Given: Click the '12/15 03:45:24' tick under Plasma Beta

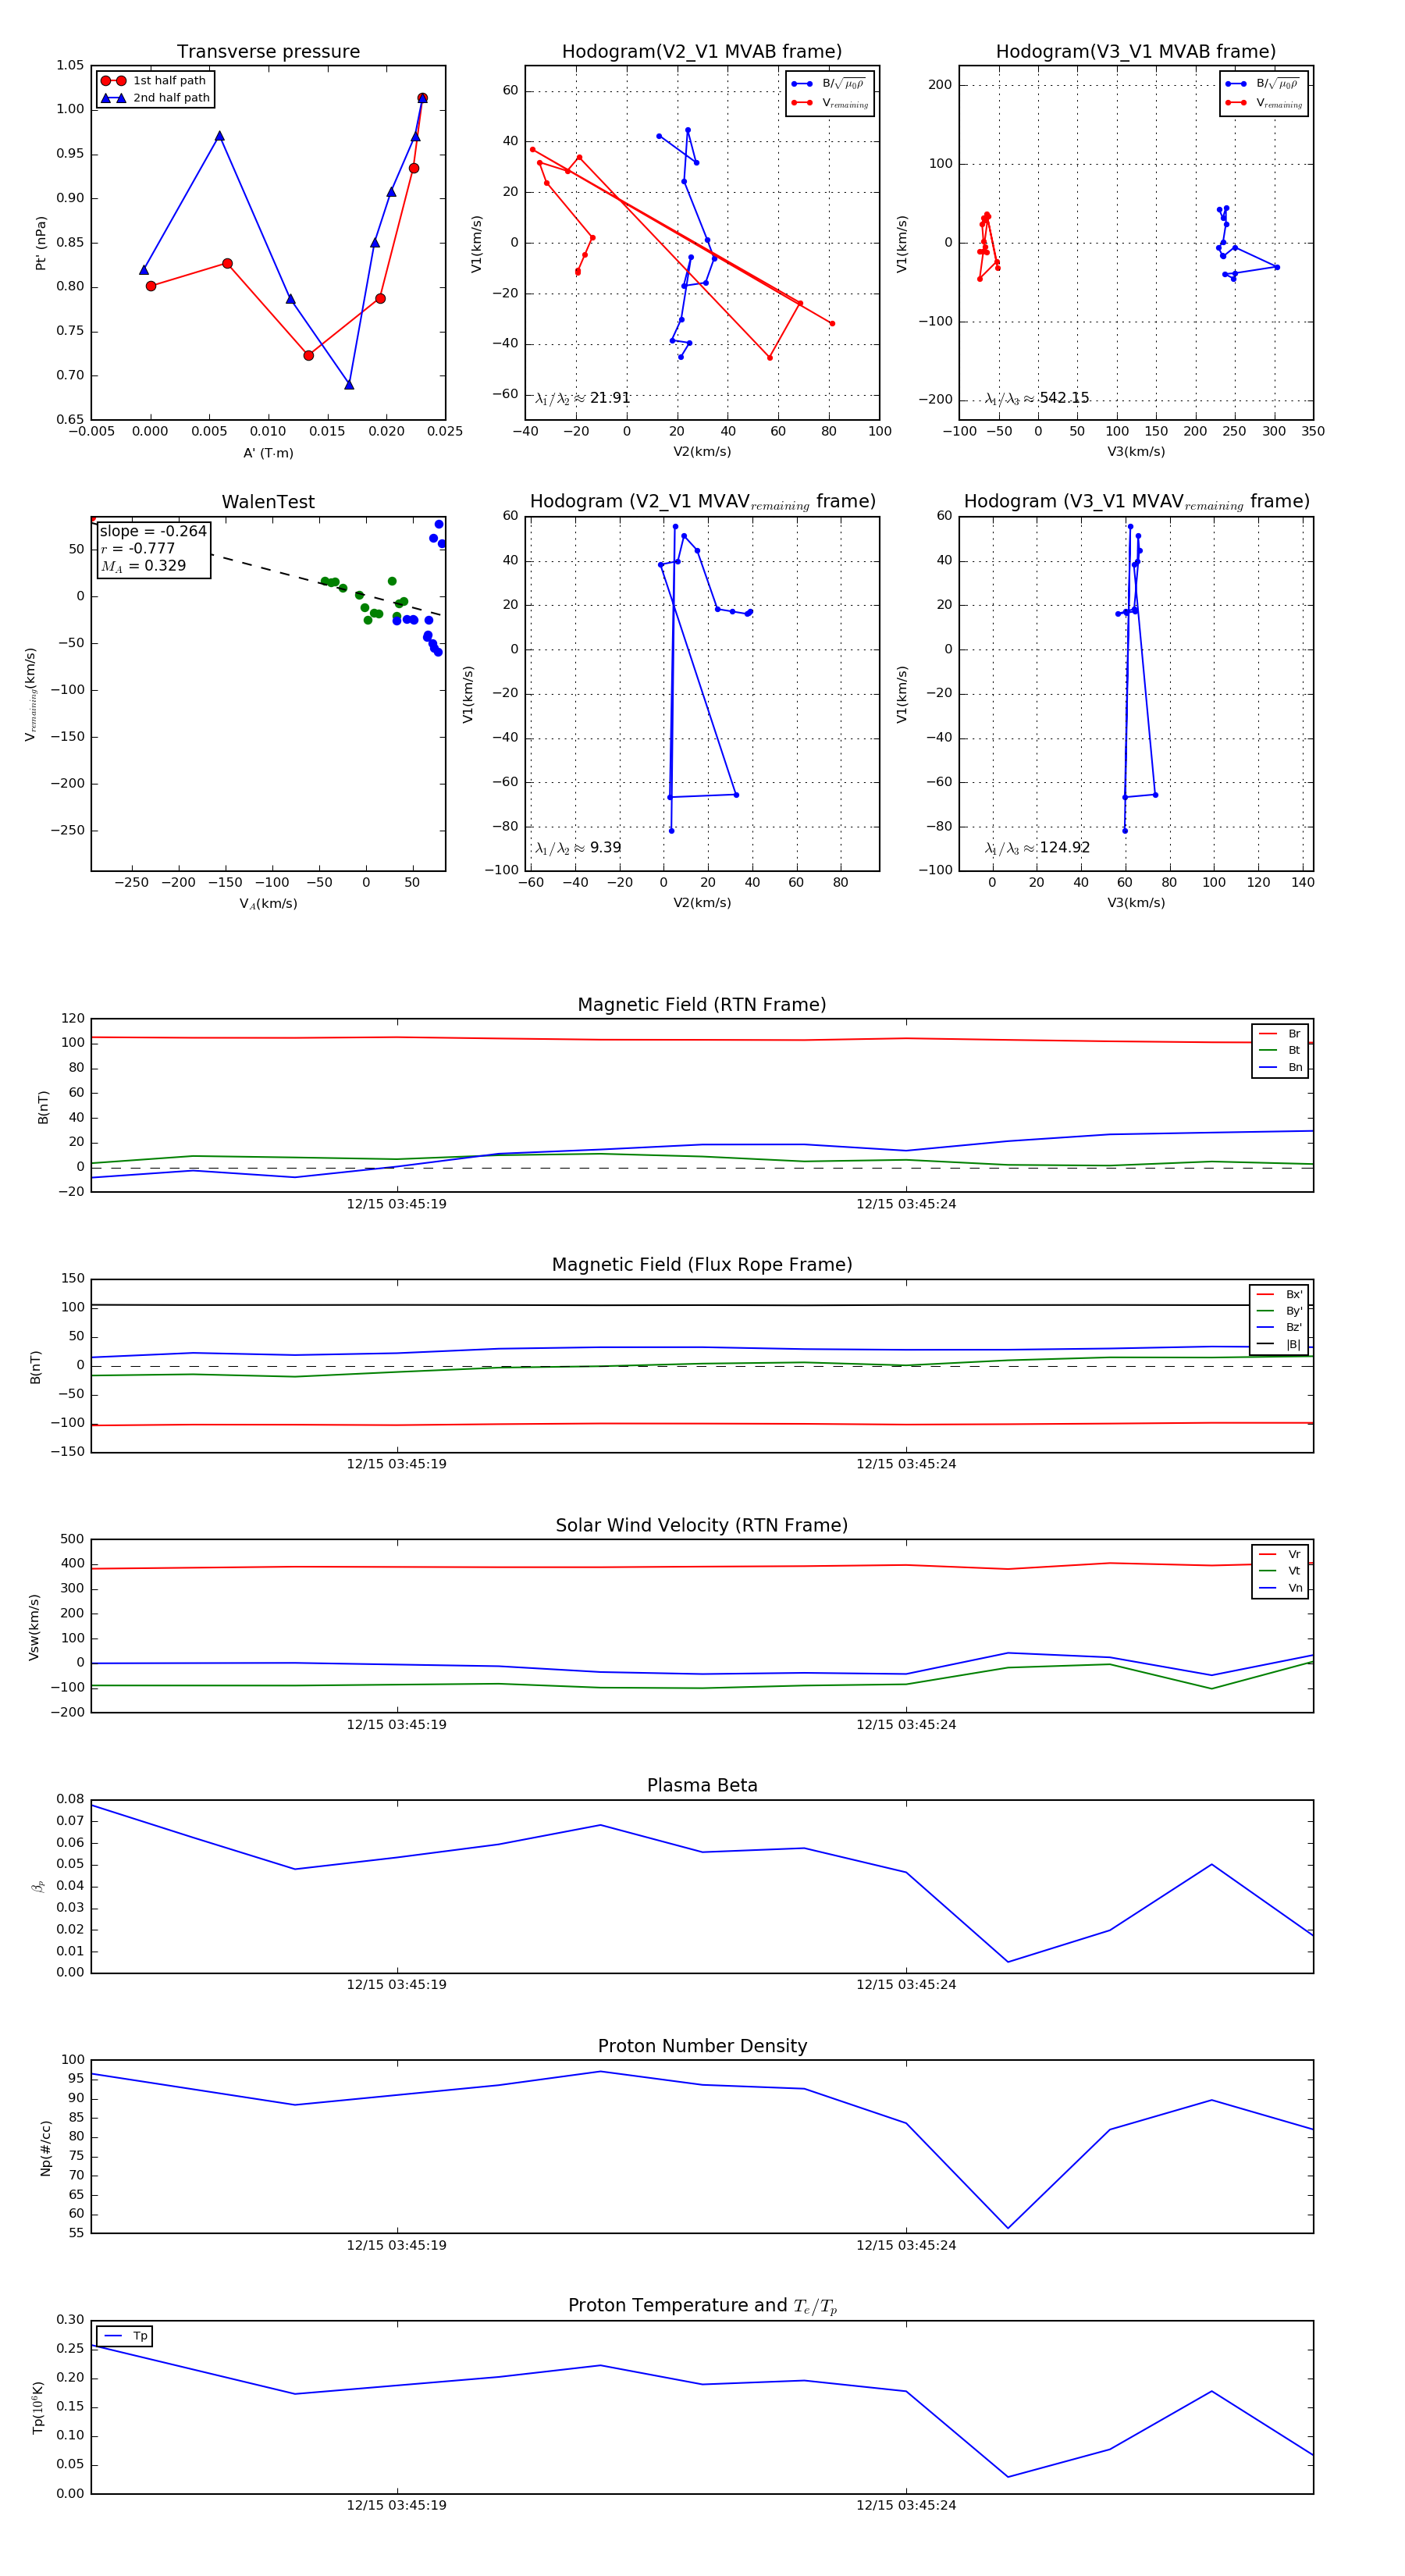Looking at the screenshot, I should (x=906, y=1984).
